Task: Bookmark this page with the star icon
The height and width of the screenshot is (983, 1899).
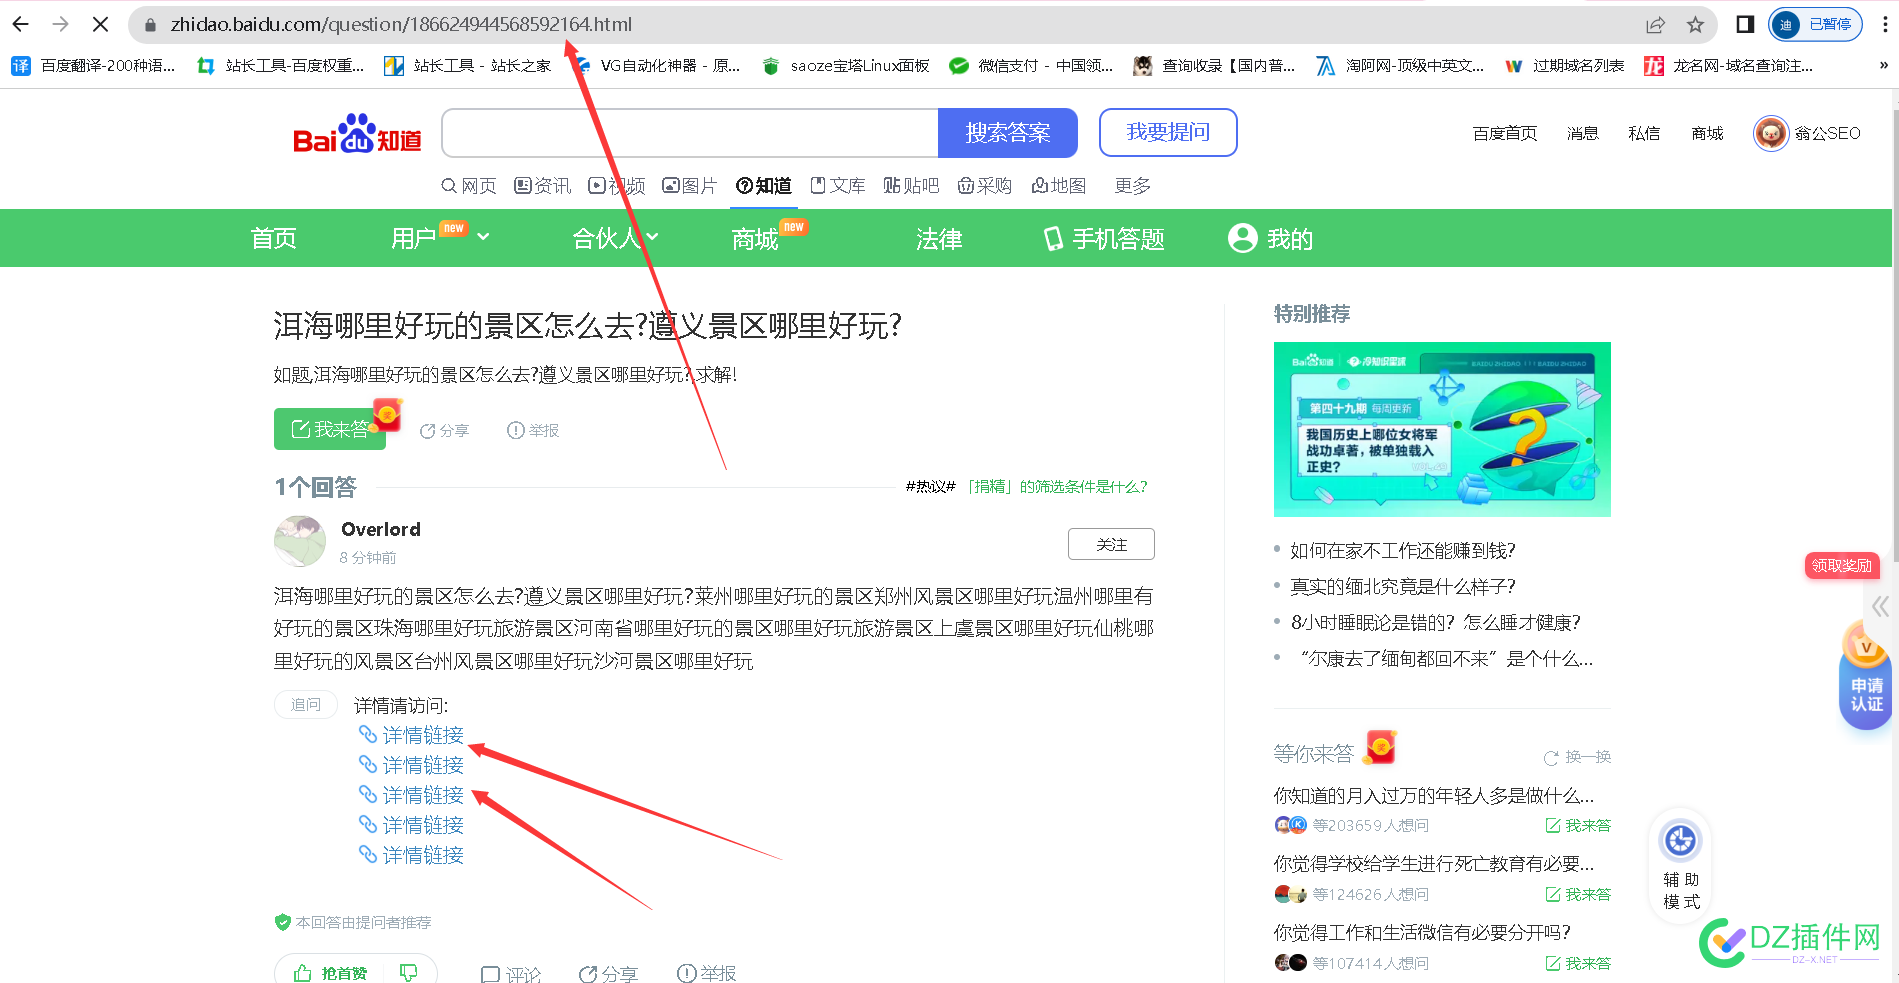Action: pos(1695,25)
